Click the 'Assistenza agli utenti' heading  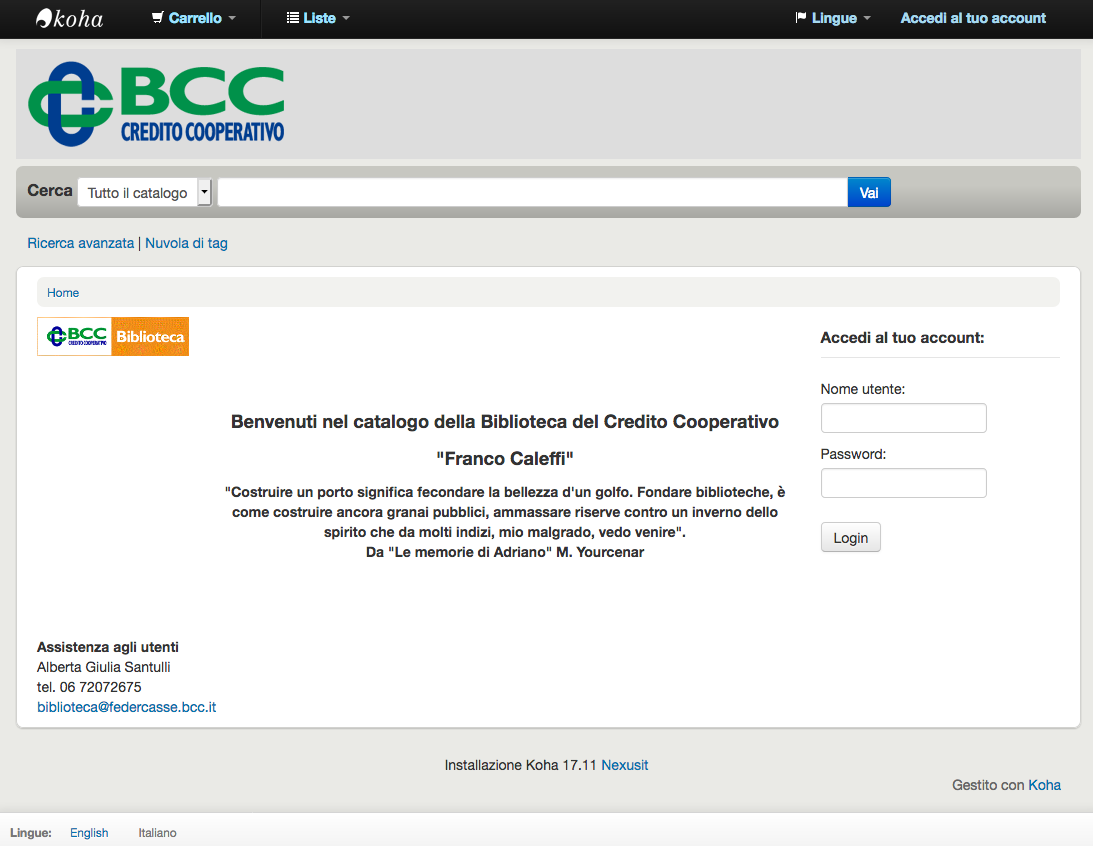click(x=108, y=647)
